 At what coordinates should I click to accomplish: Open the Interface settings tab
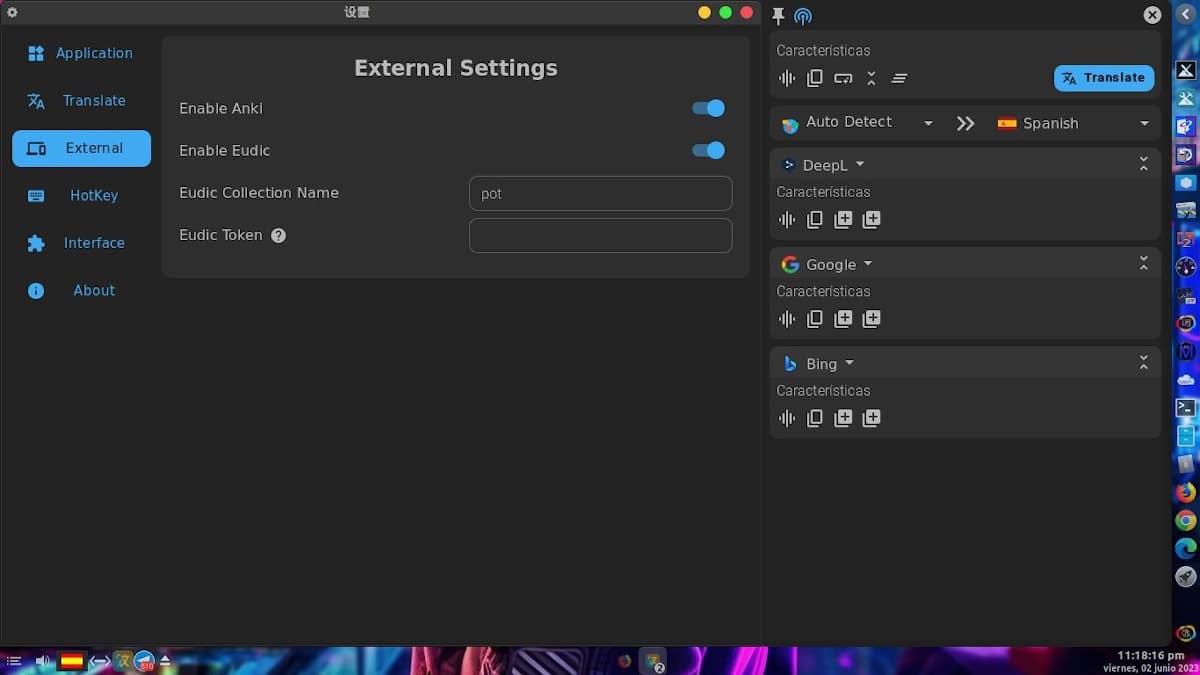81,242
